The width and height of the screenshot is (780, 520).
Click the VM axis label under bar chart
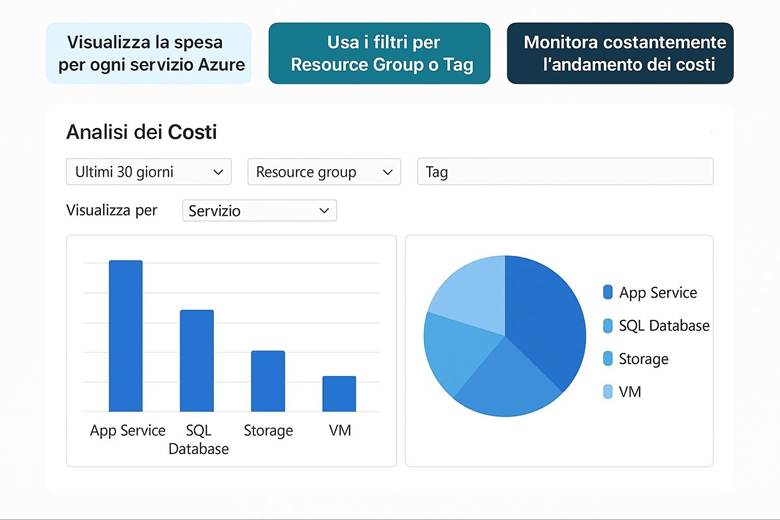tap(340, 430)
